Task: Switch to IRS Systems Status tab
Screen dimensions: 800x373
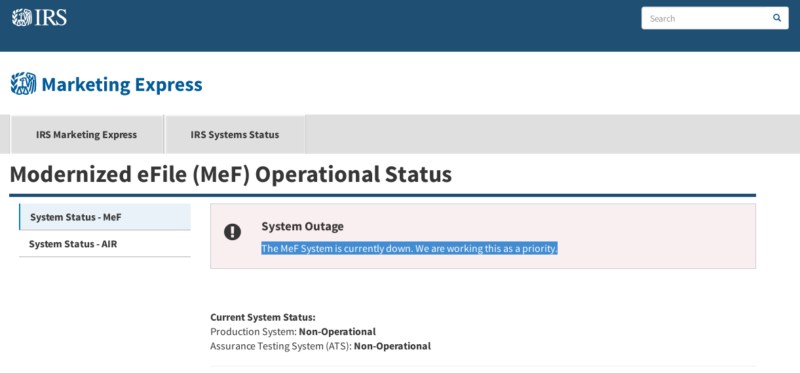Action: [x=235, y=135]
